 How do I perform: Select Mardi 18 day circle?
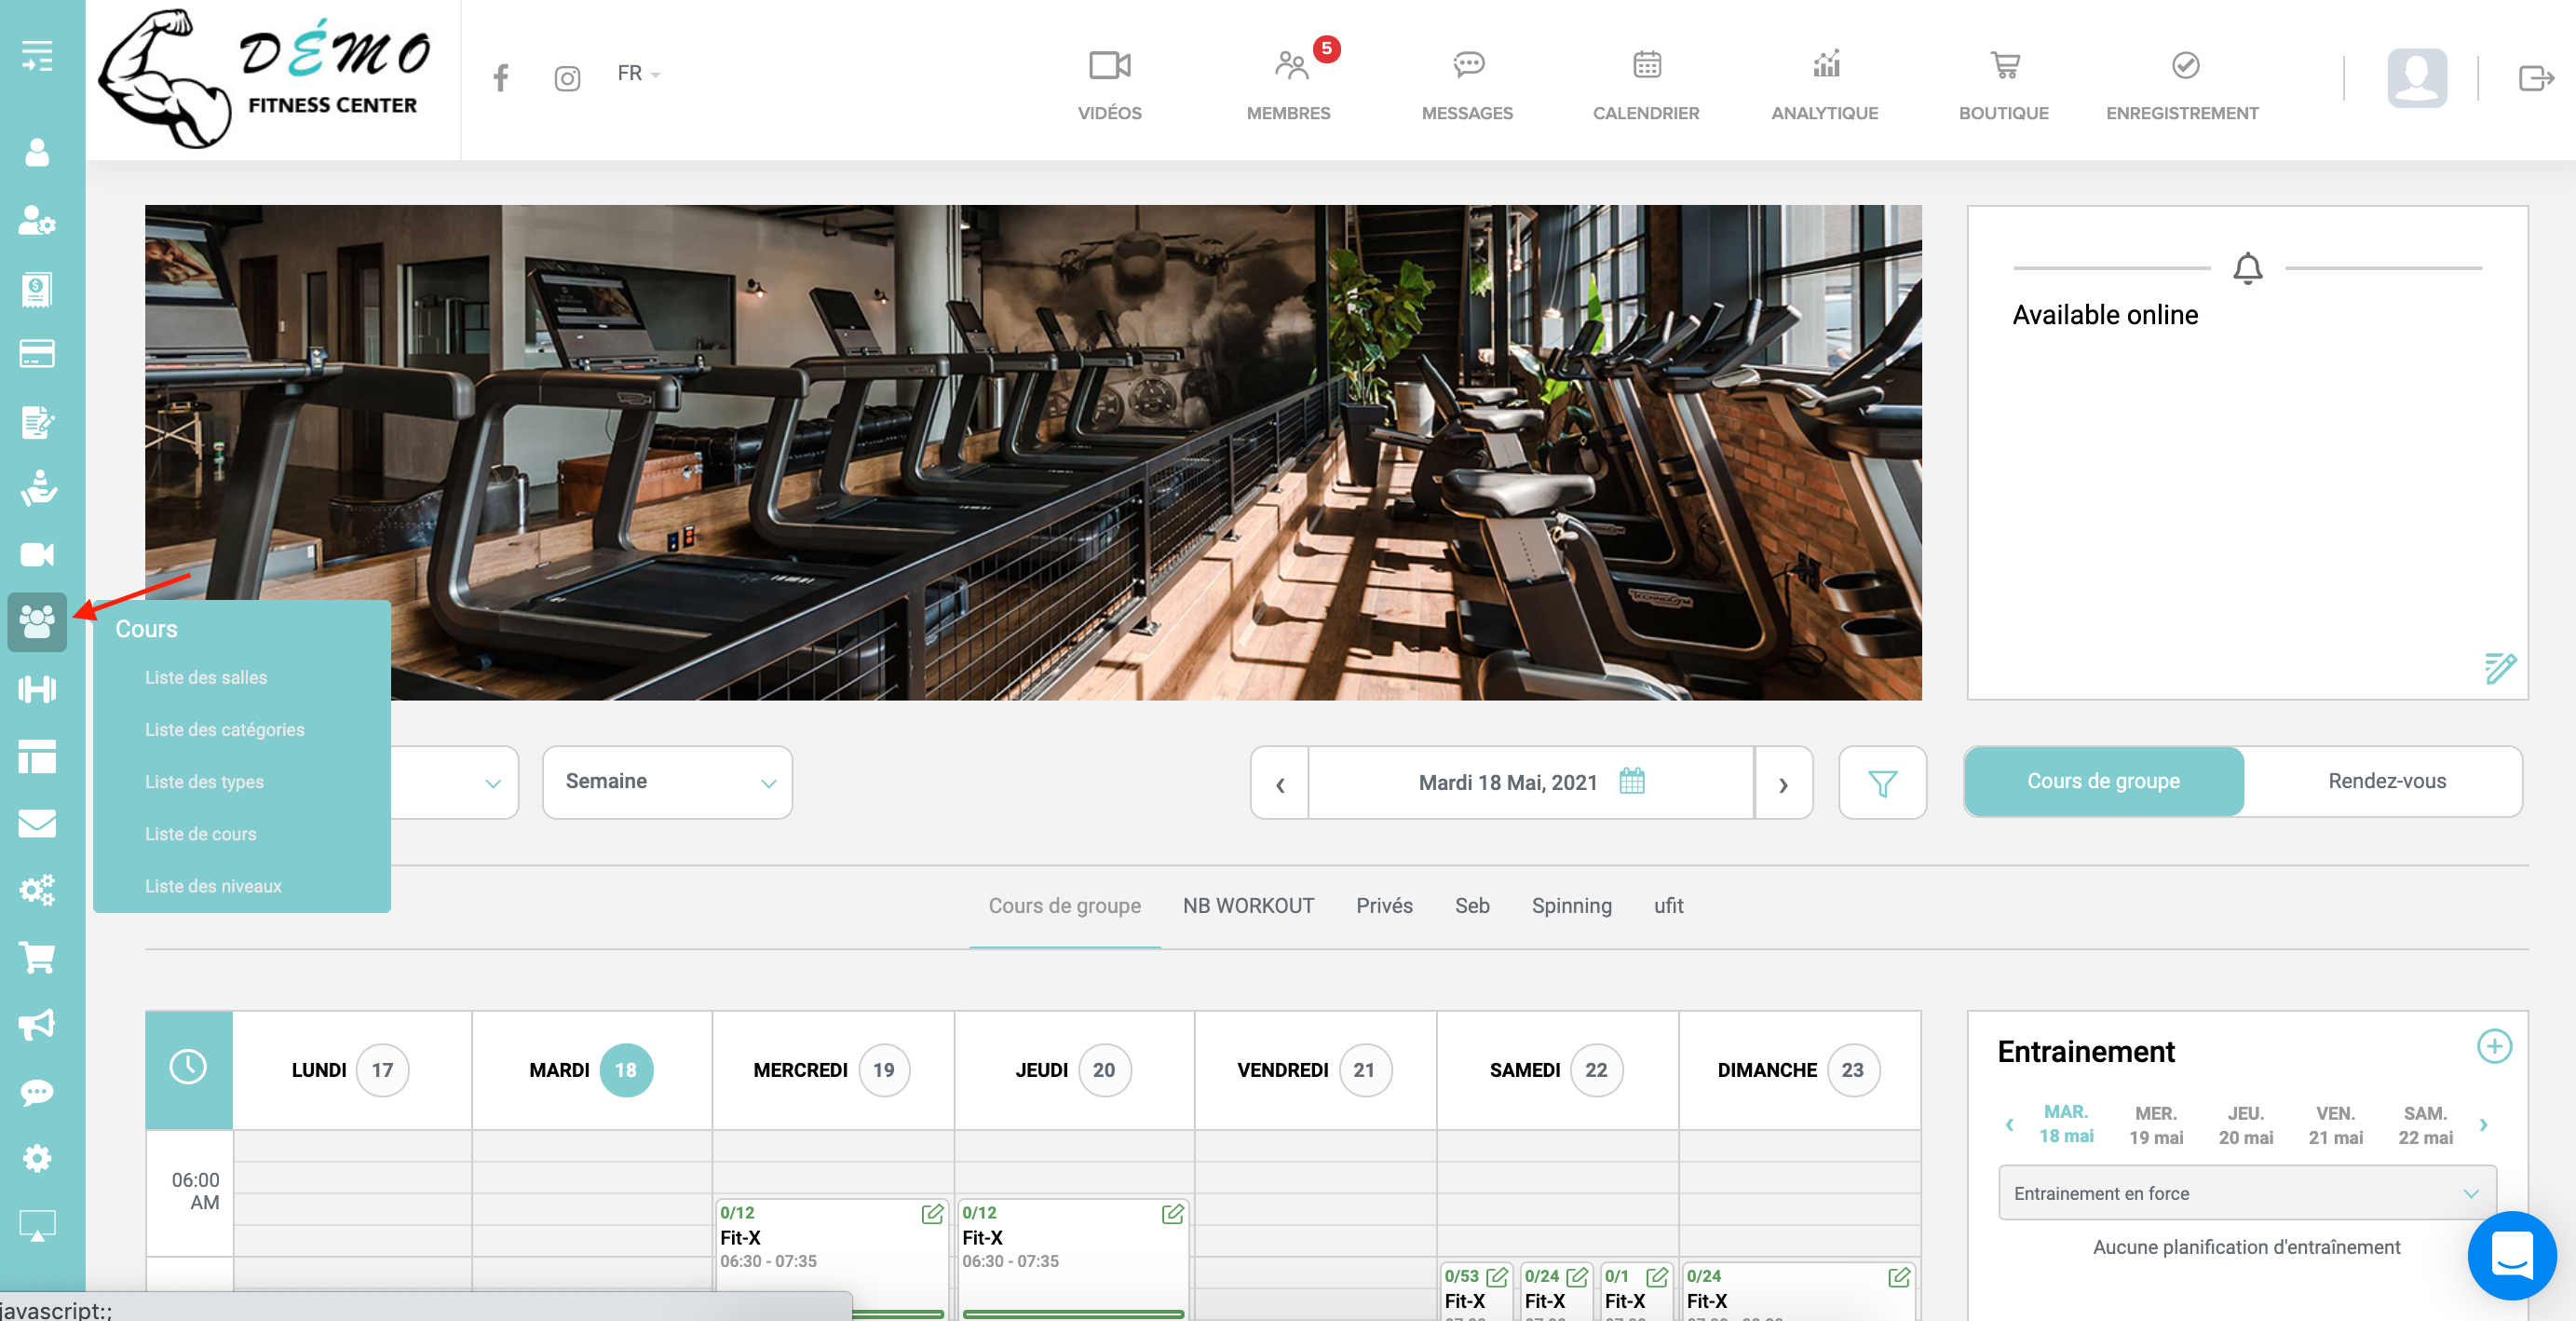coord(625,1070)
